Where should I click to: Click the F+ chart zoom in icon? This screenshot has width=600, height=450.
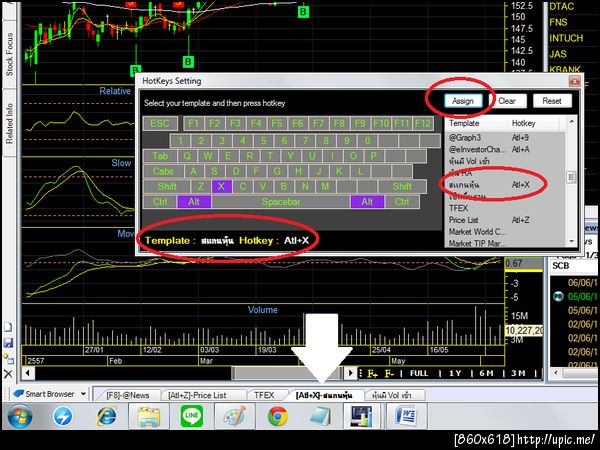372,373
